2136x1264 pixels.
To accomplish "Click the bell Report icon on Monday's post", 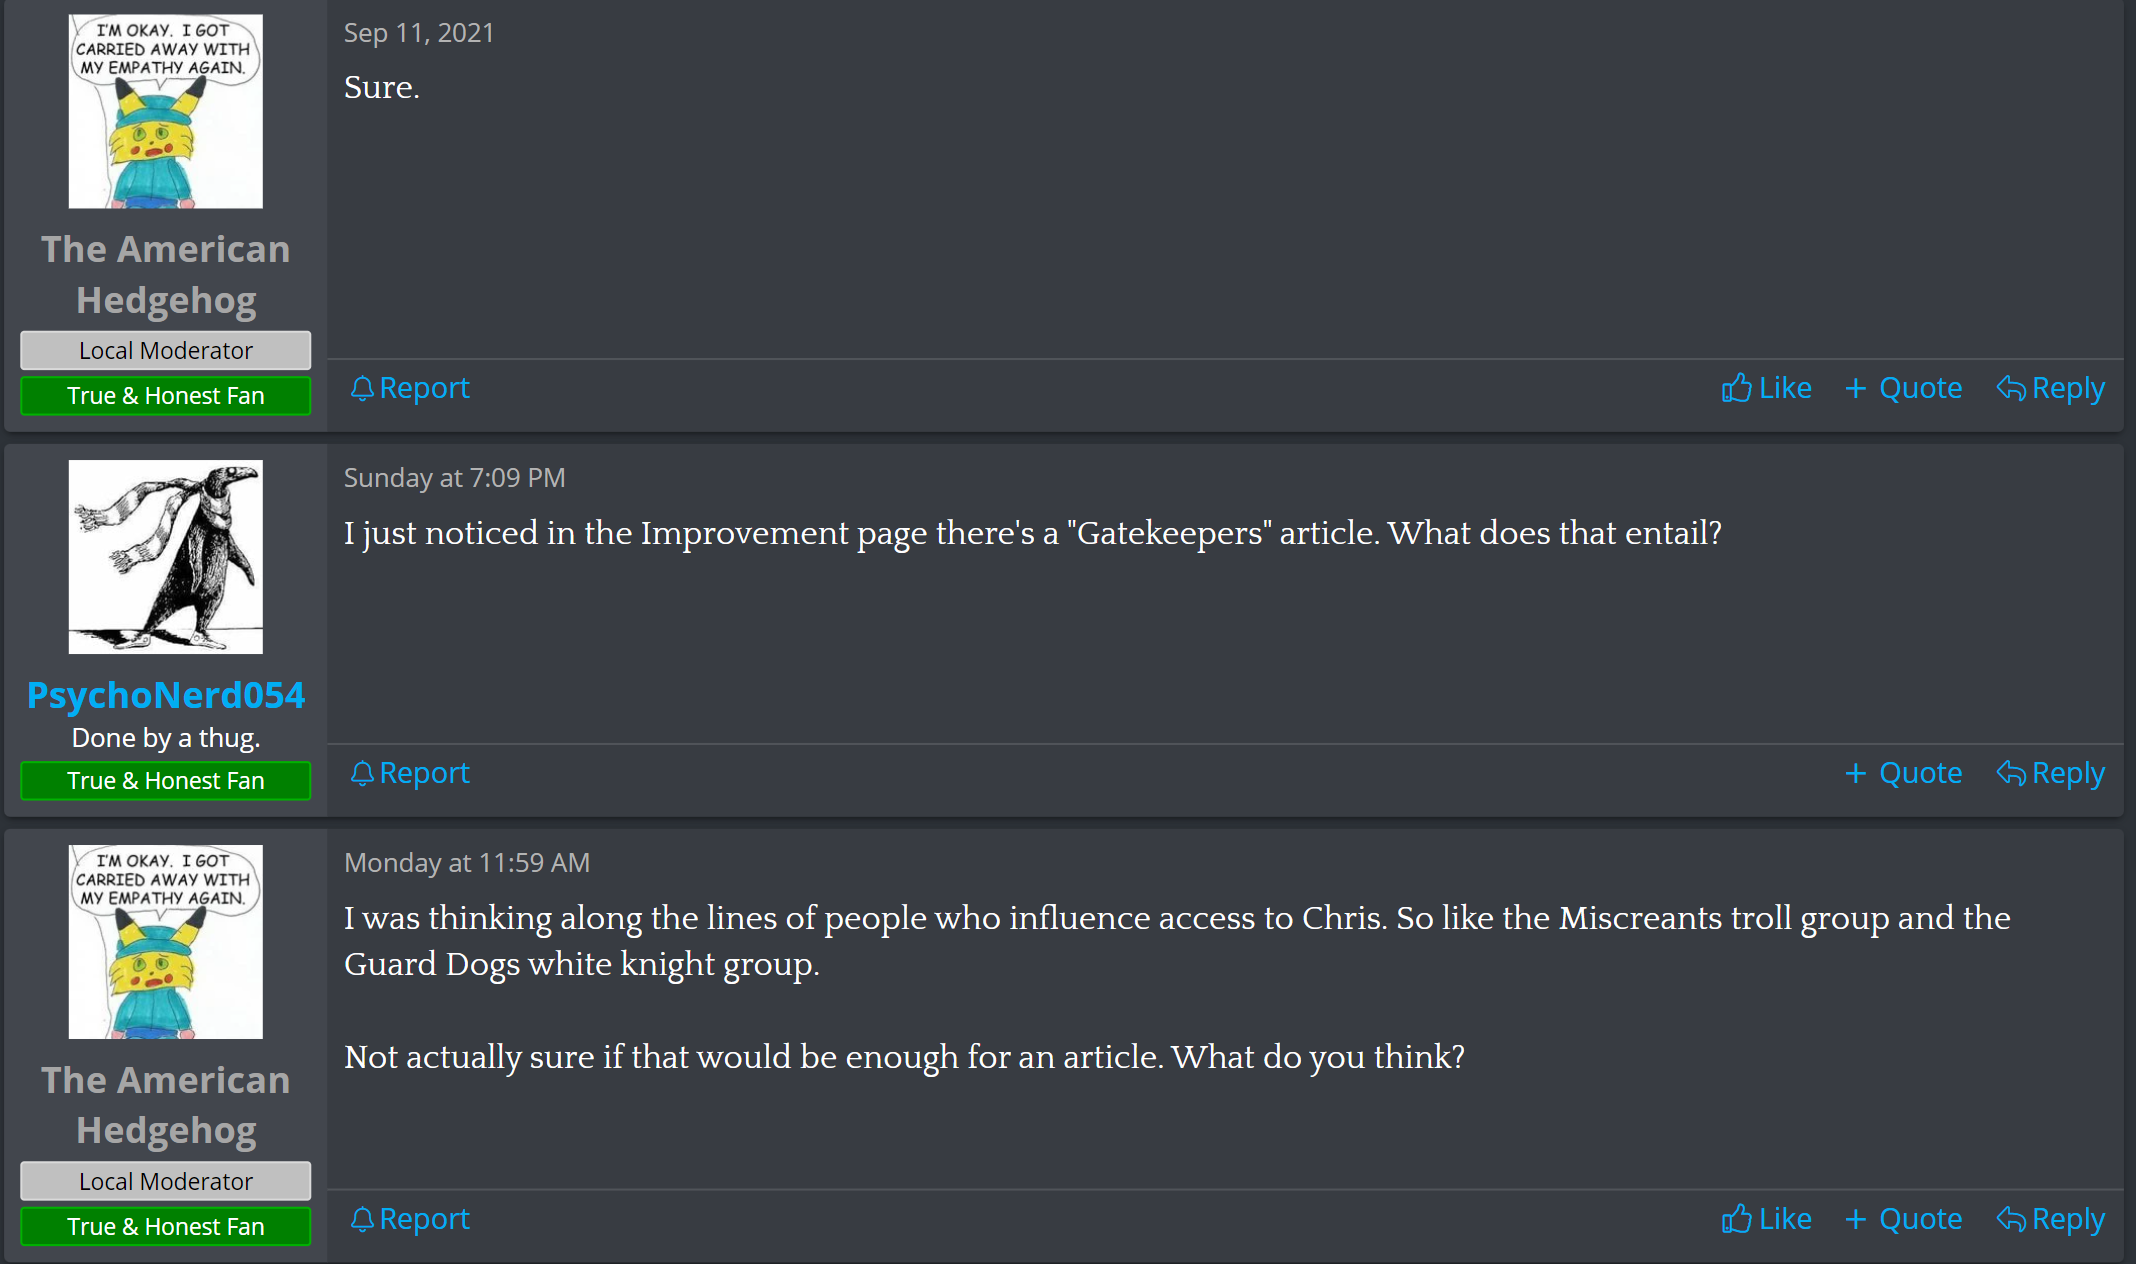I will pos(362,1219).
